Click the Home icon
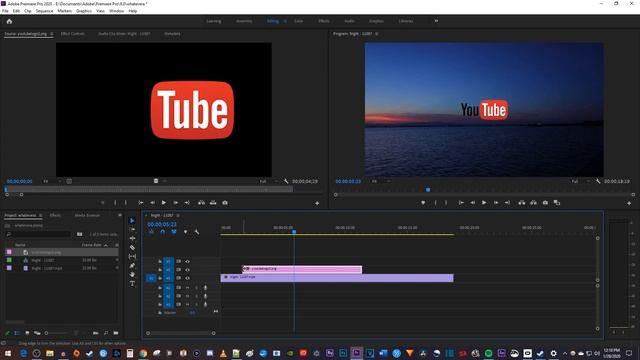 pyautogui.click(x=9, y=21)
